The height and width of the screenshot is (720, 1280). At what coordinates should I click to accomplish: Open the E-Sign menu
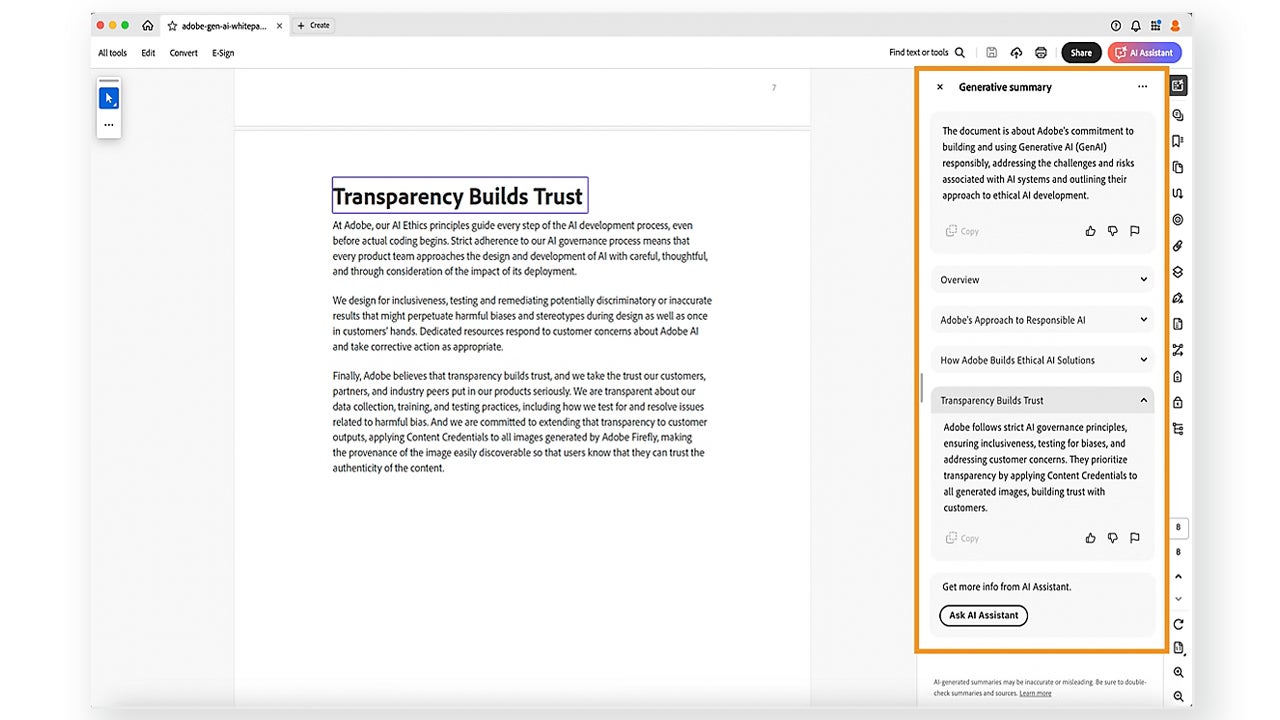coord(223,53)
